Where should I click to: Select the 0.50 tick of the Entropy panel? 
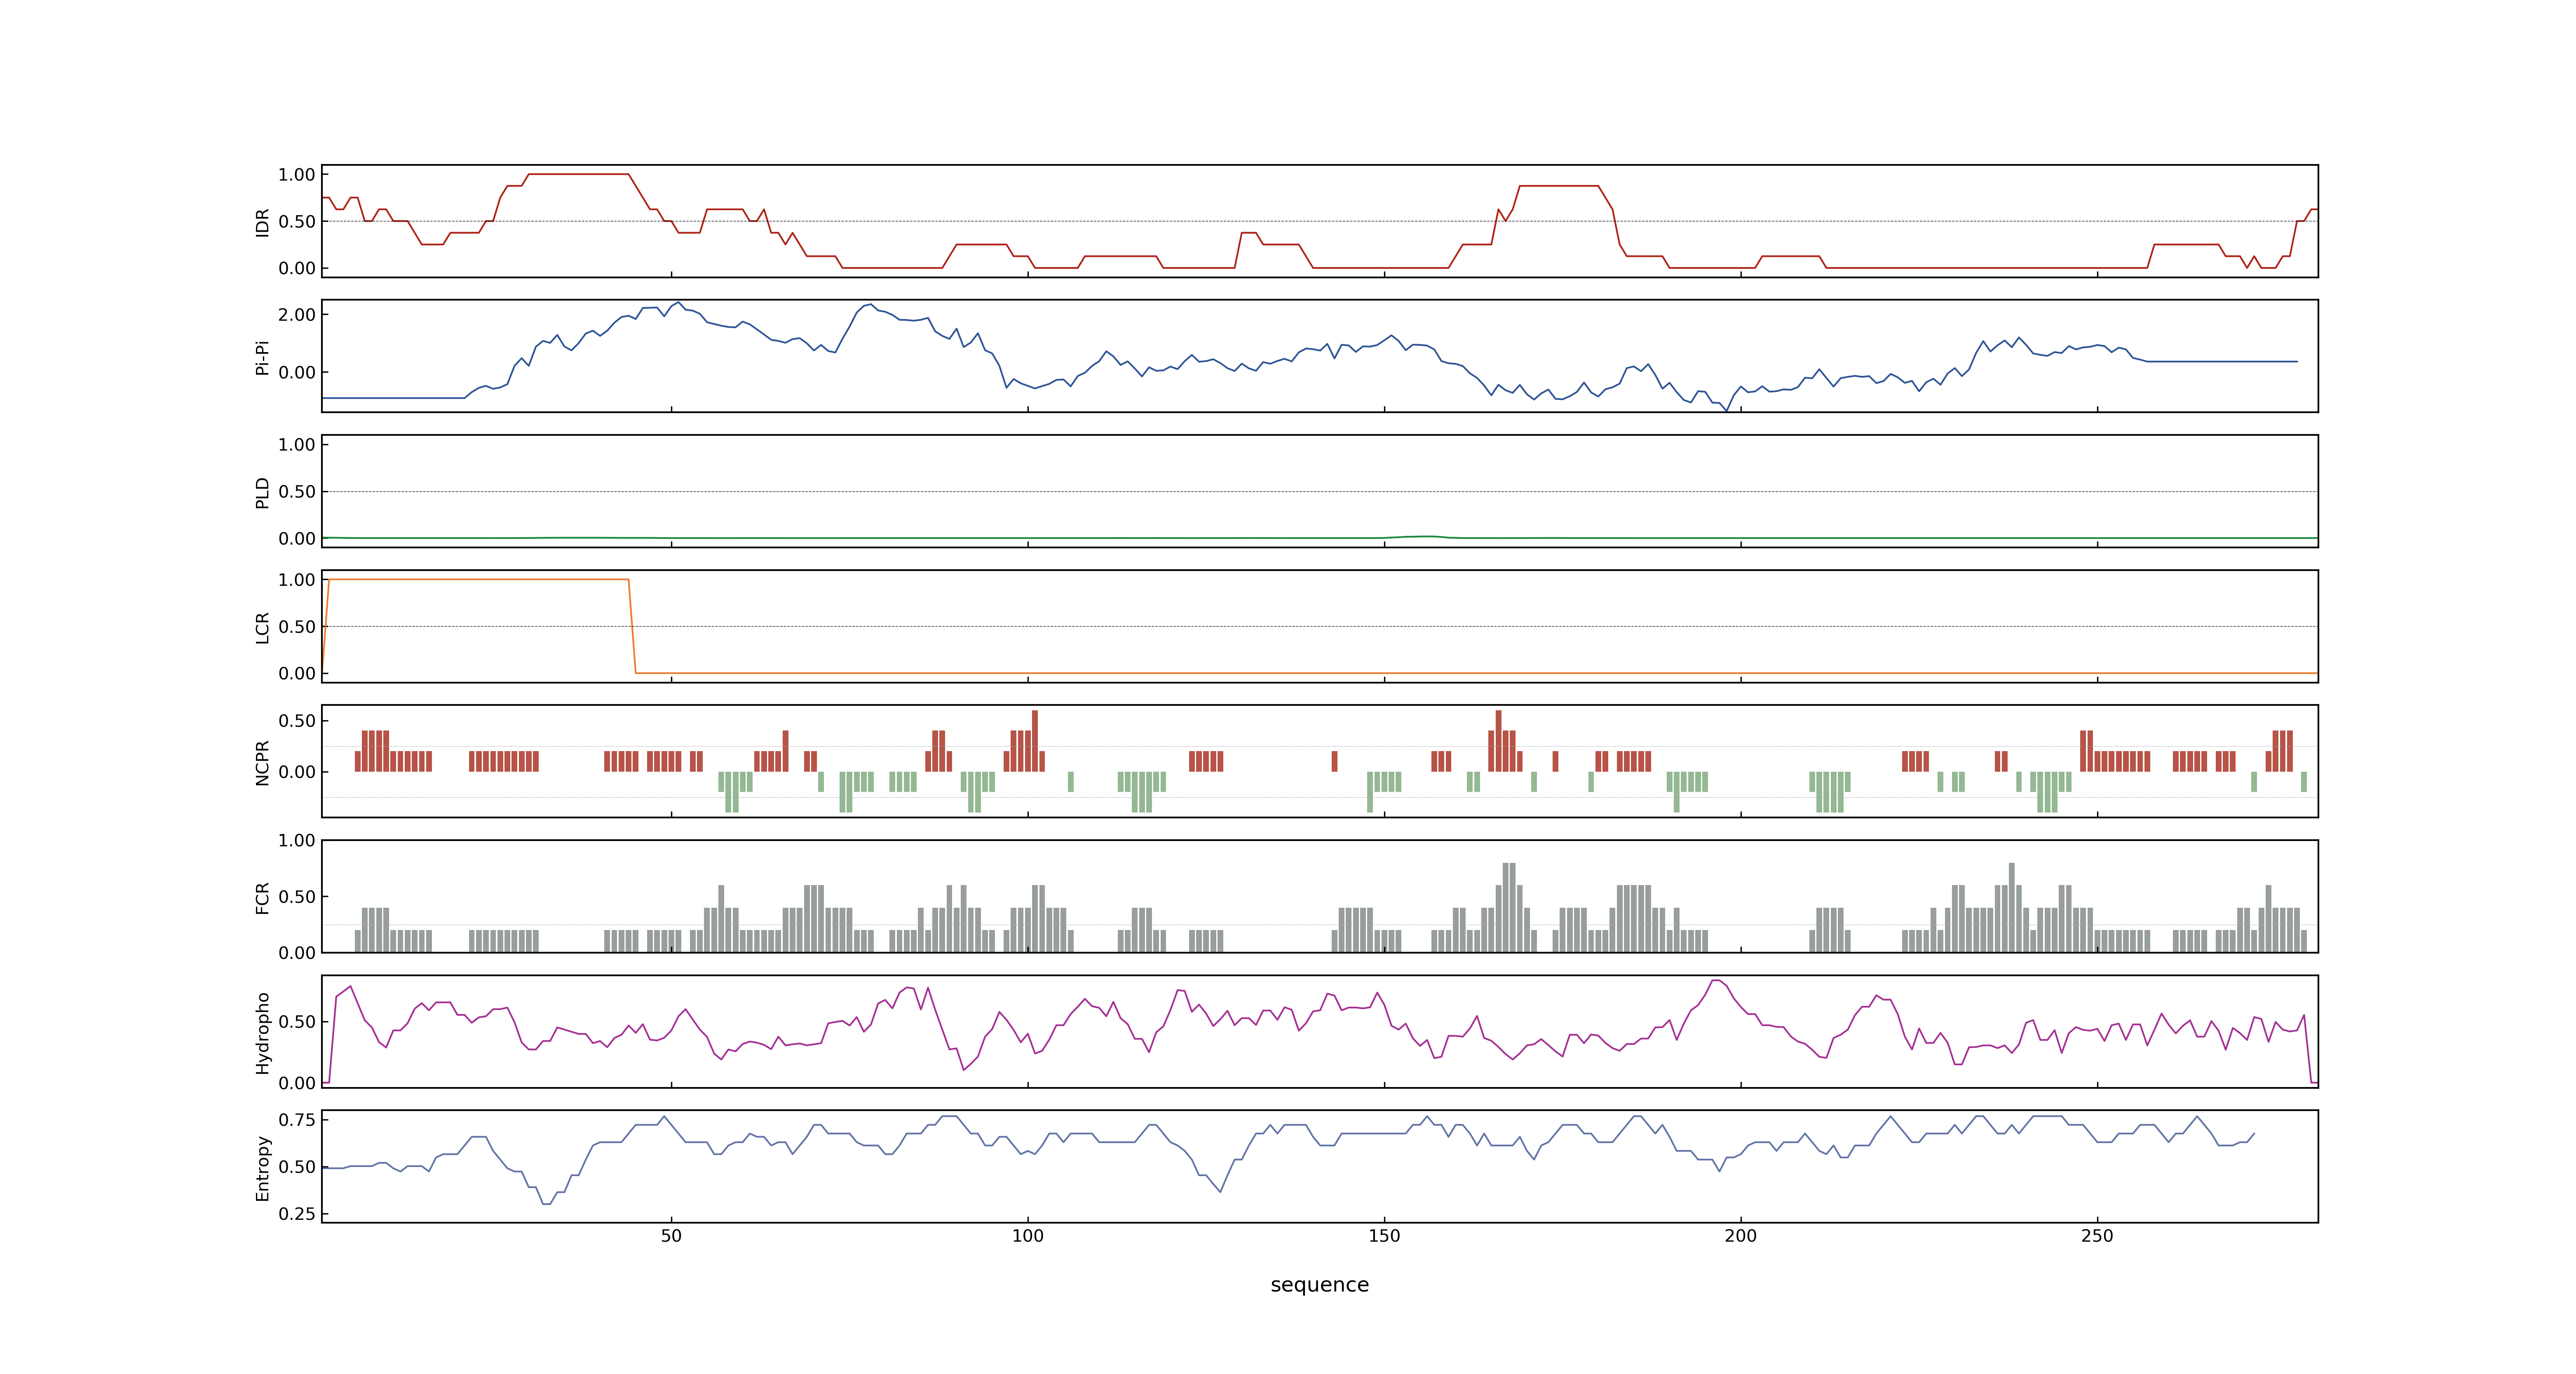[297, 1167]
